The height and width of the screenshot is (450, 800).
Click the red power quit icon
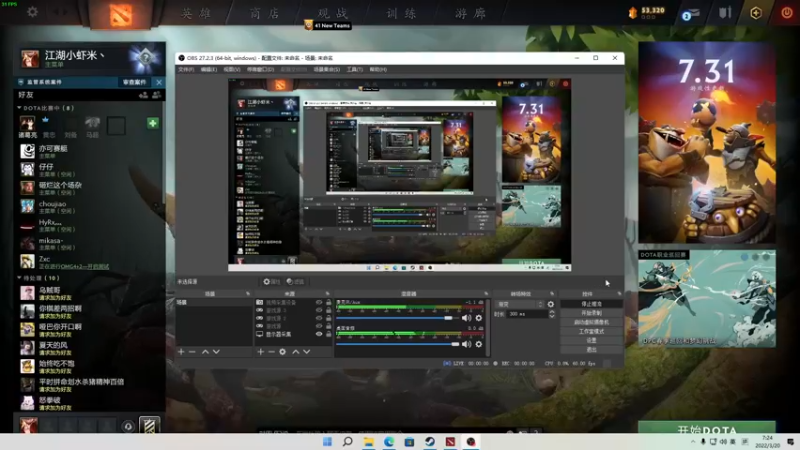pos(787,12)
